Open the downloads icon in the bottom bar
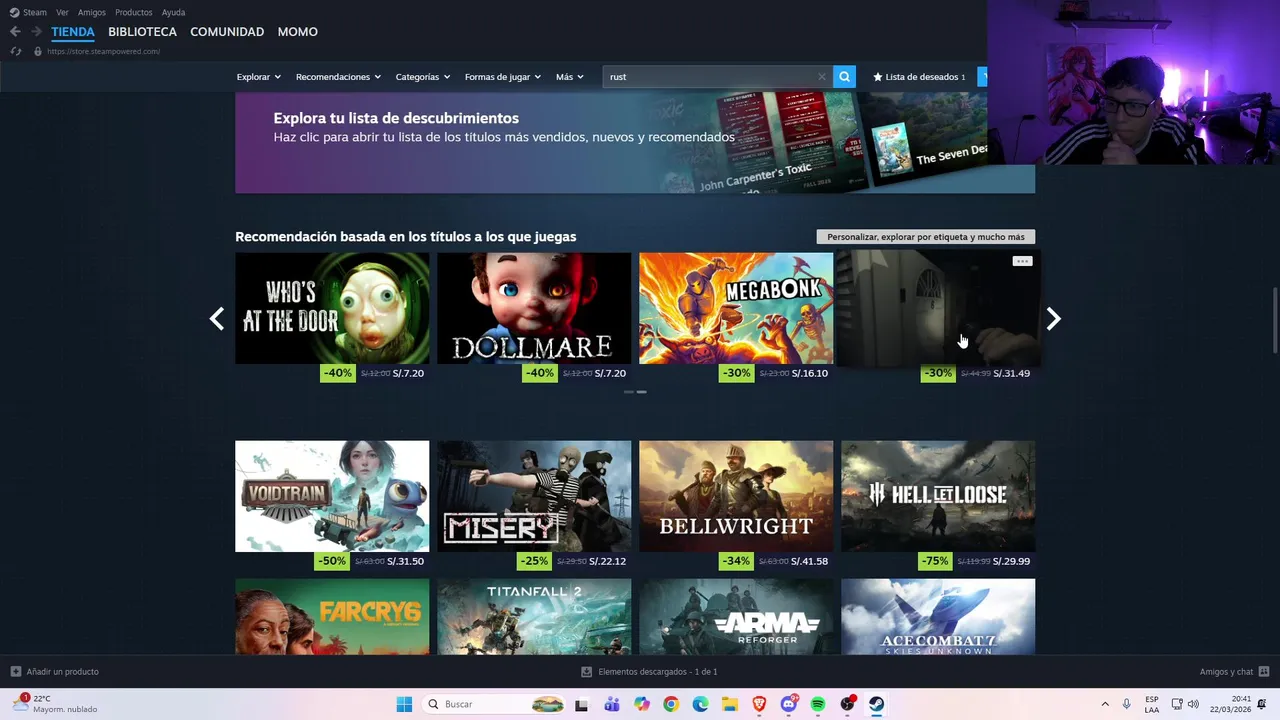Screen dimensions: 1280x720 587,672
